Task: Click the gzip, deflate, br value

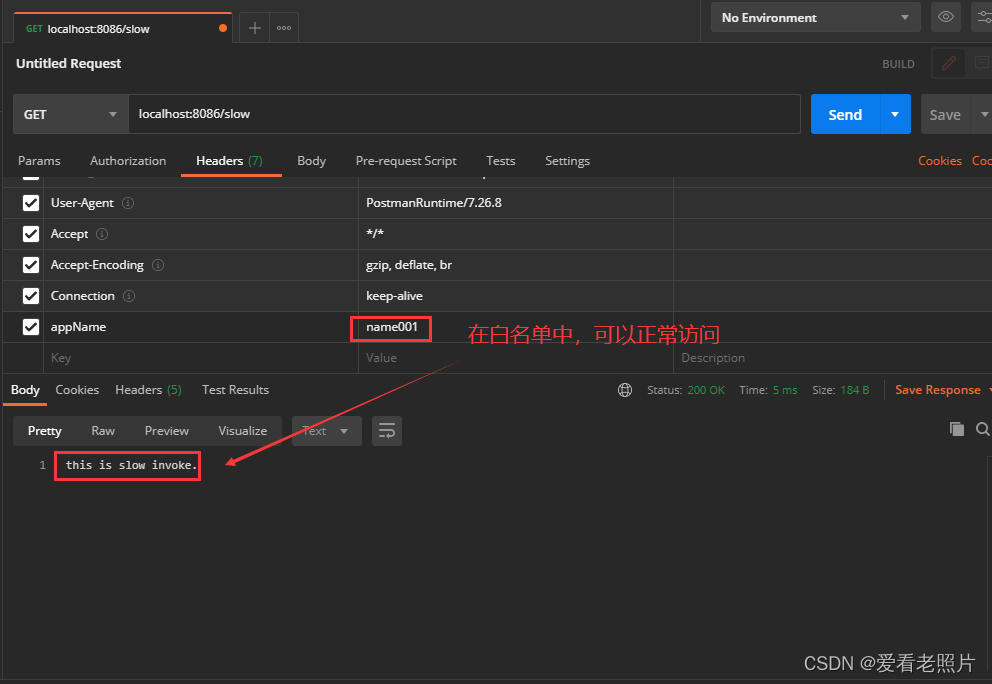Action: pos(409,265)
